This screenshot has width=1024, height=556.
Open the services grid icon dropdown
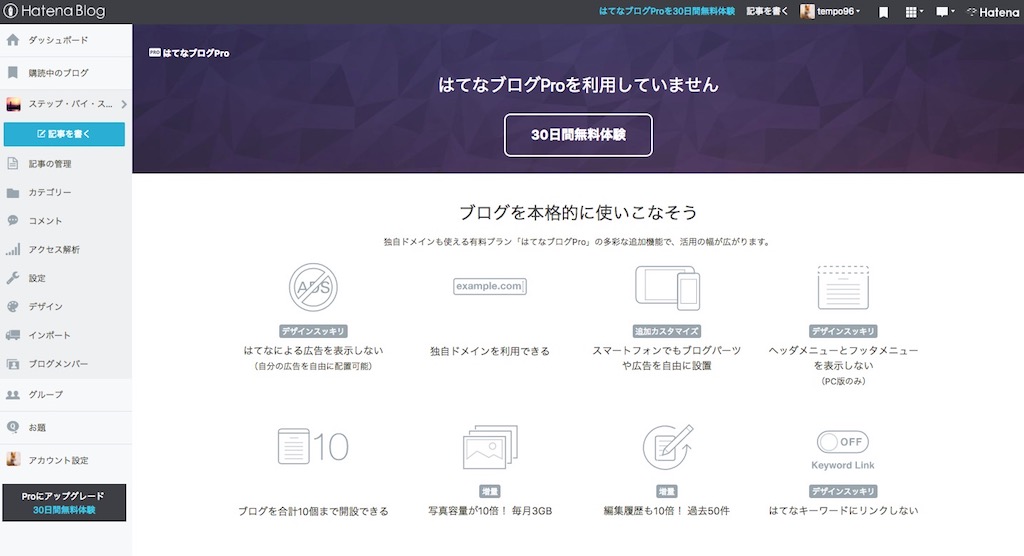(914, 12)
